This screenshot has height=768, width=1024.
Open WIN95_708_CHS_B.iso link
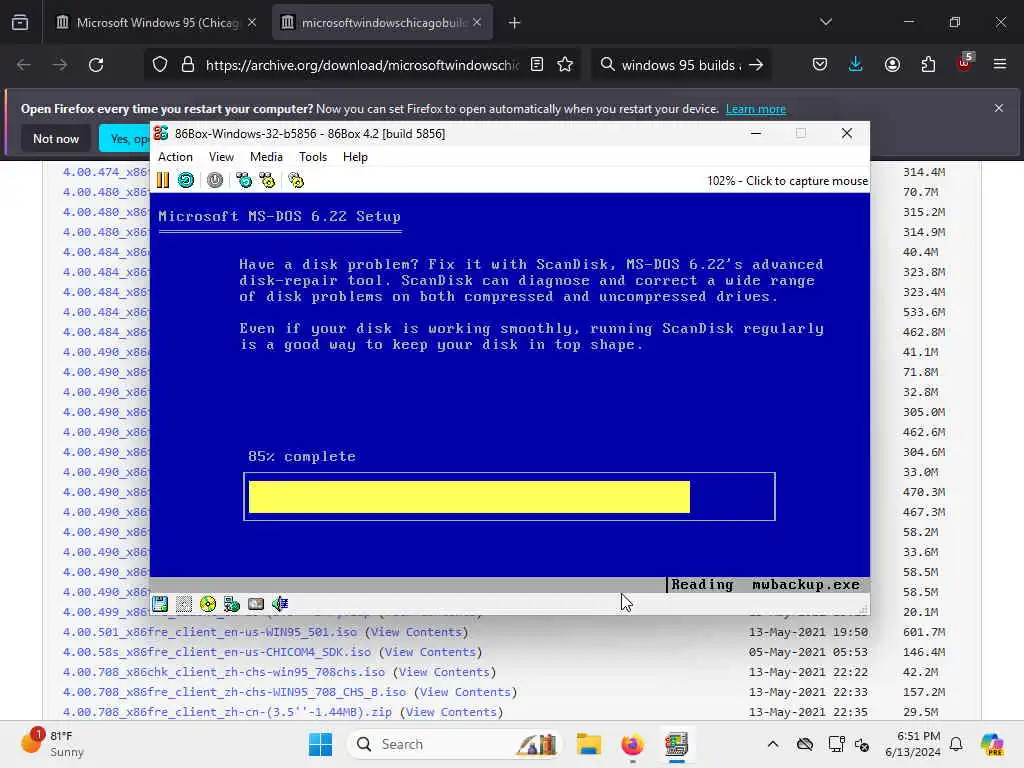234,692
